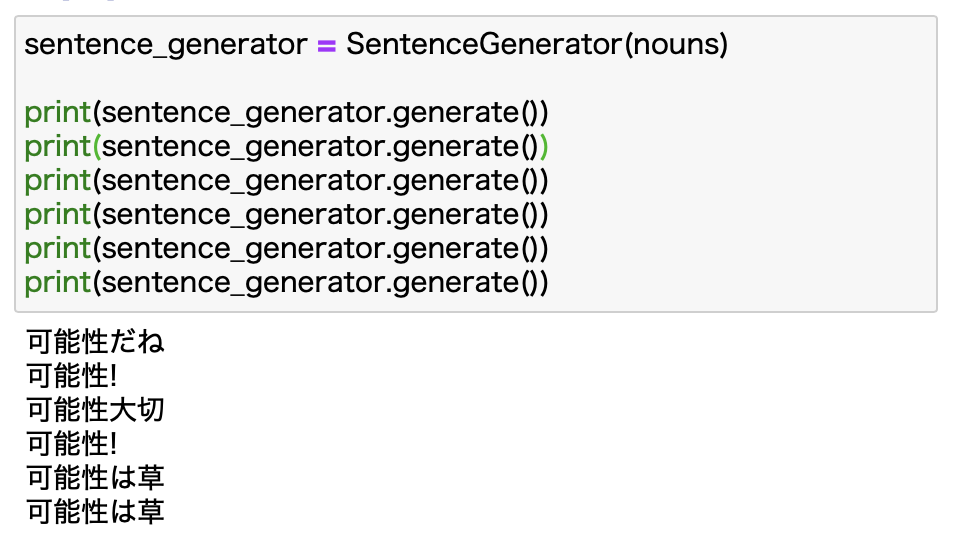
Task: Click the highlighted green opening parenthesis
Action: (x=96, y=147)
